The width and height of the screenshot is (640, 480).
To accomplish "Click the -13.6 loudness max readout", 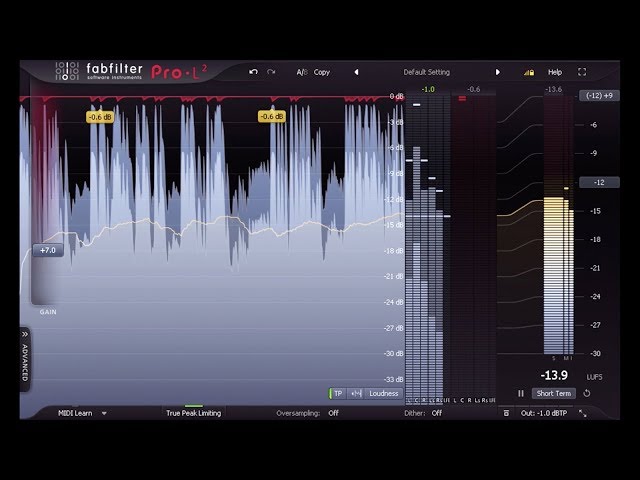I will (553, 89).
